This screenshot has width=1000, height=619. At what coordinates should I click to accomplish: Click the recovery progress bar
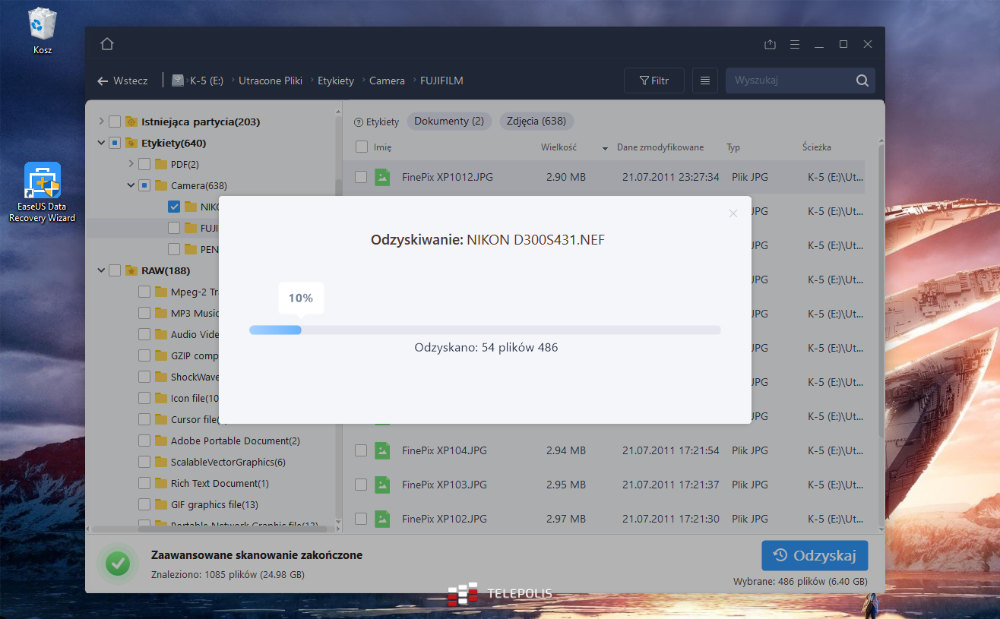[x=485, y=329]
